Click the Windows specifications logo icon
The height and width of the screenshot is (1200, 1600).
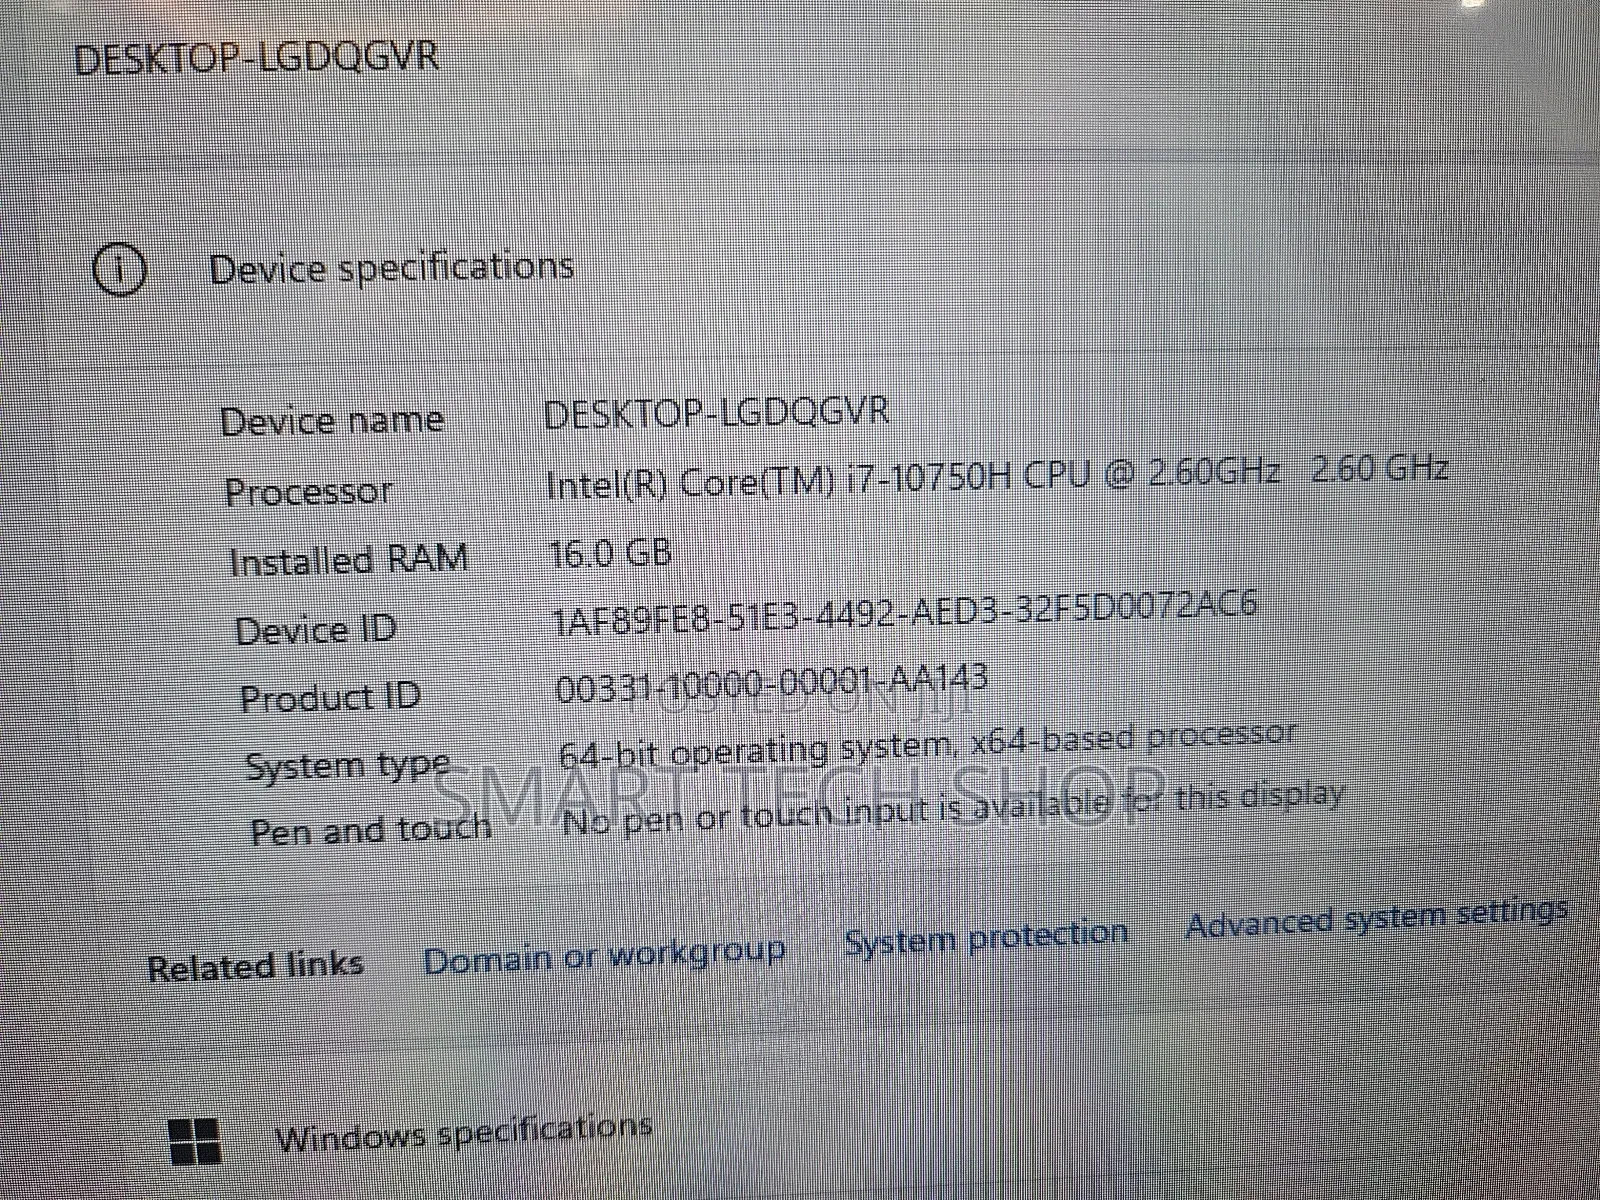194,1141
